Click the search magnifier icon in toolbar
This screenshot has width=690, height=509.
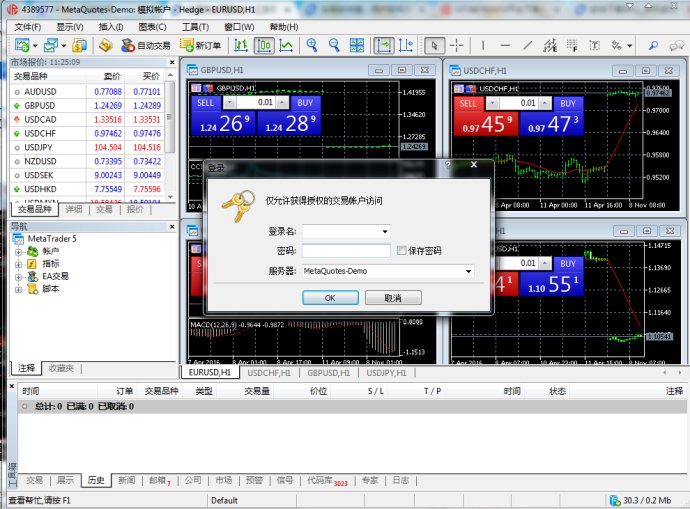tap(653, 45)
